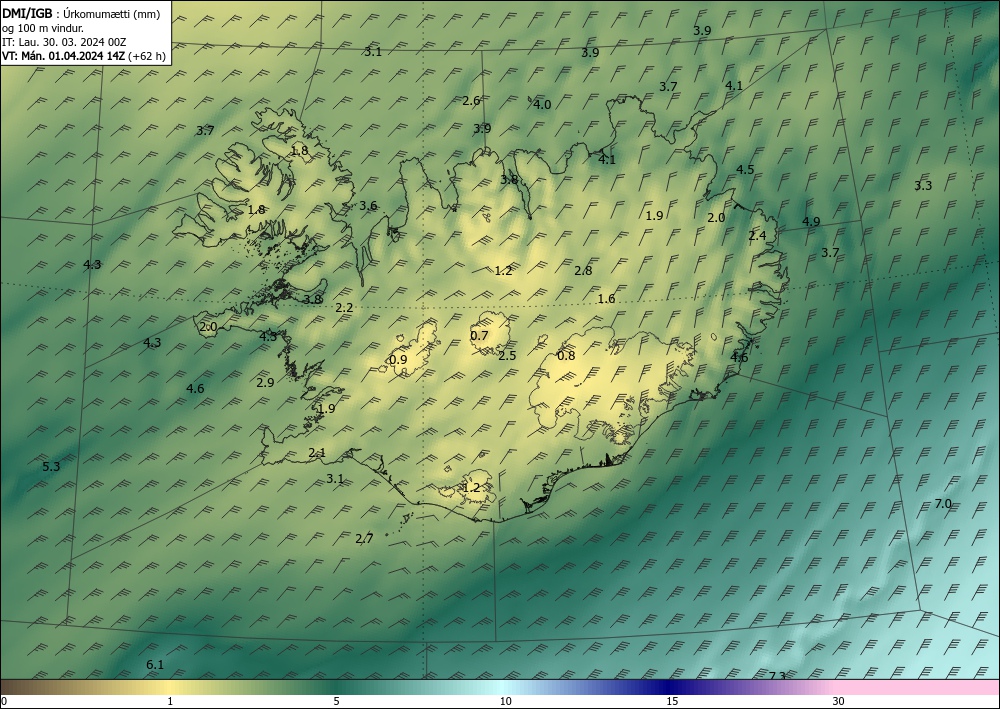
Task: Click the 5.3 value on the map
Action: click(51, 467)
